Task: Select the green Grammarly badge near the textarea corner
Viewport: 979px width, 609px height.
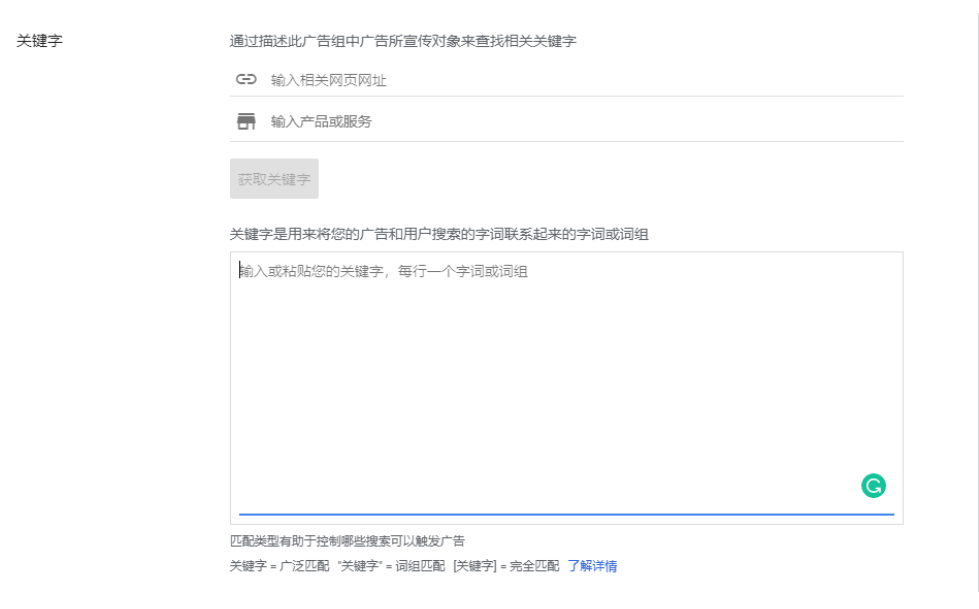Action: coord(873,485)
